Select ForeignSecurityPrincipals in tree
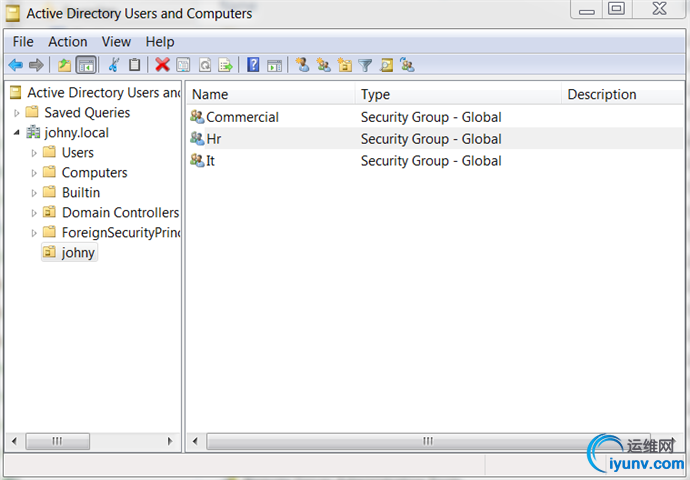 point(121,232)
